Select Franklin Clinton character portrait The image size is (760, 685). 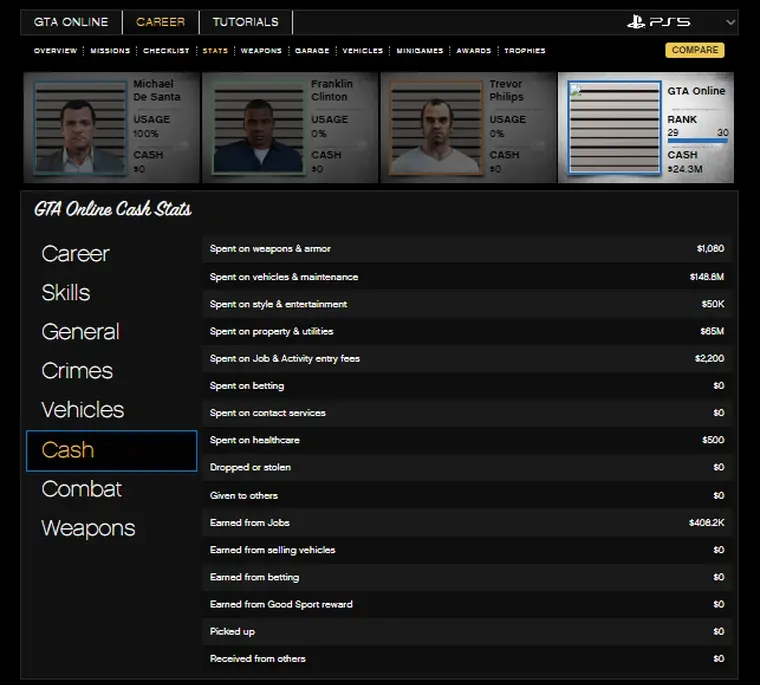(258, 128)
